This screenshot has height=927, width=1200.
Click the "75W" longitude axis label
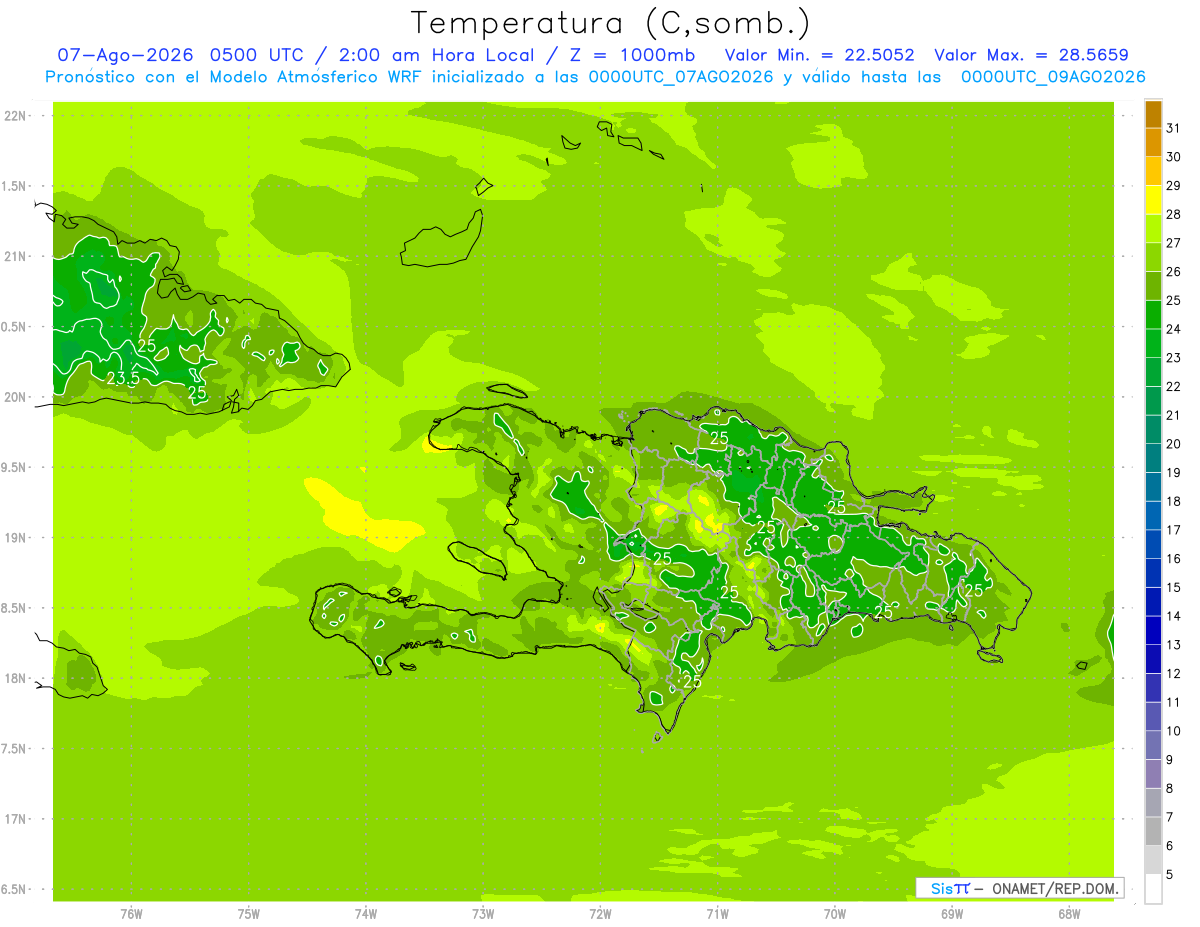point(248,913)
